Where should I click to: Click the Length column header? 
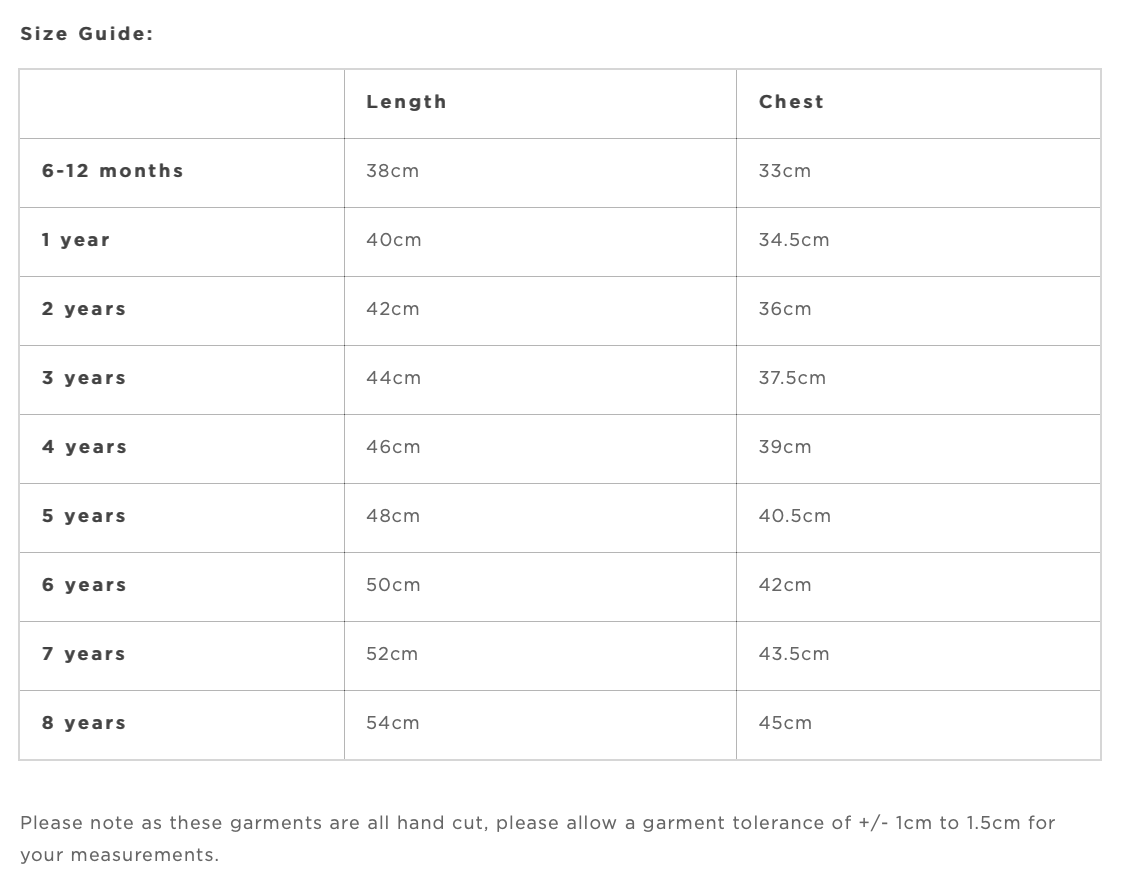coord(406,102)
